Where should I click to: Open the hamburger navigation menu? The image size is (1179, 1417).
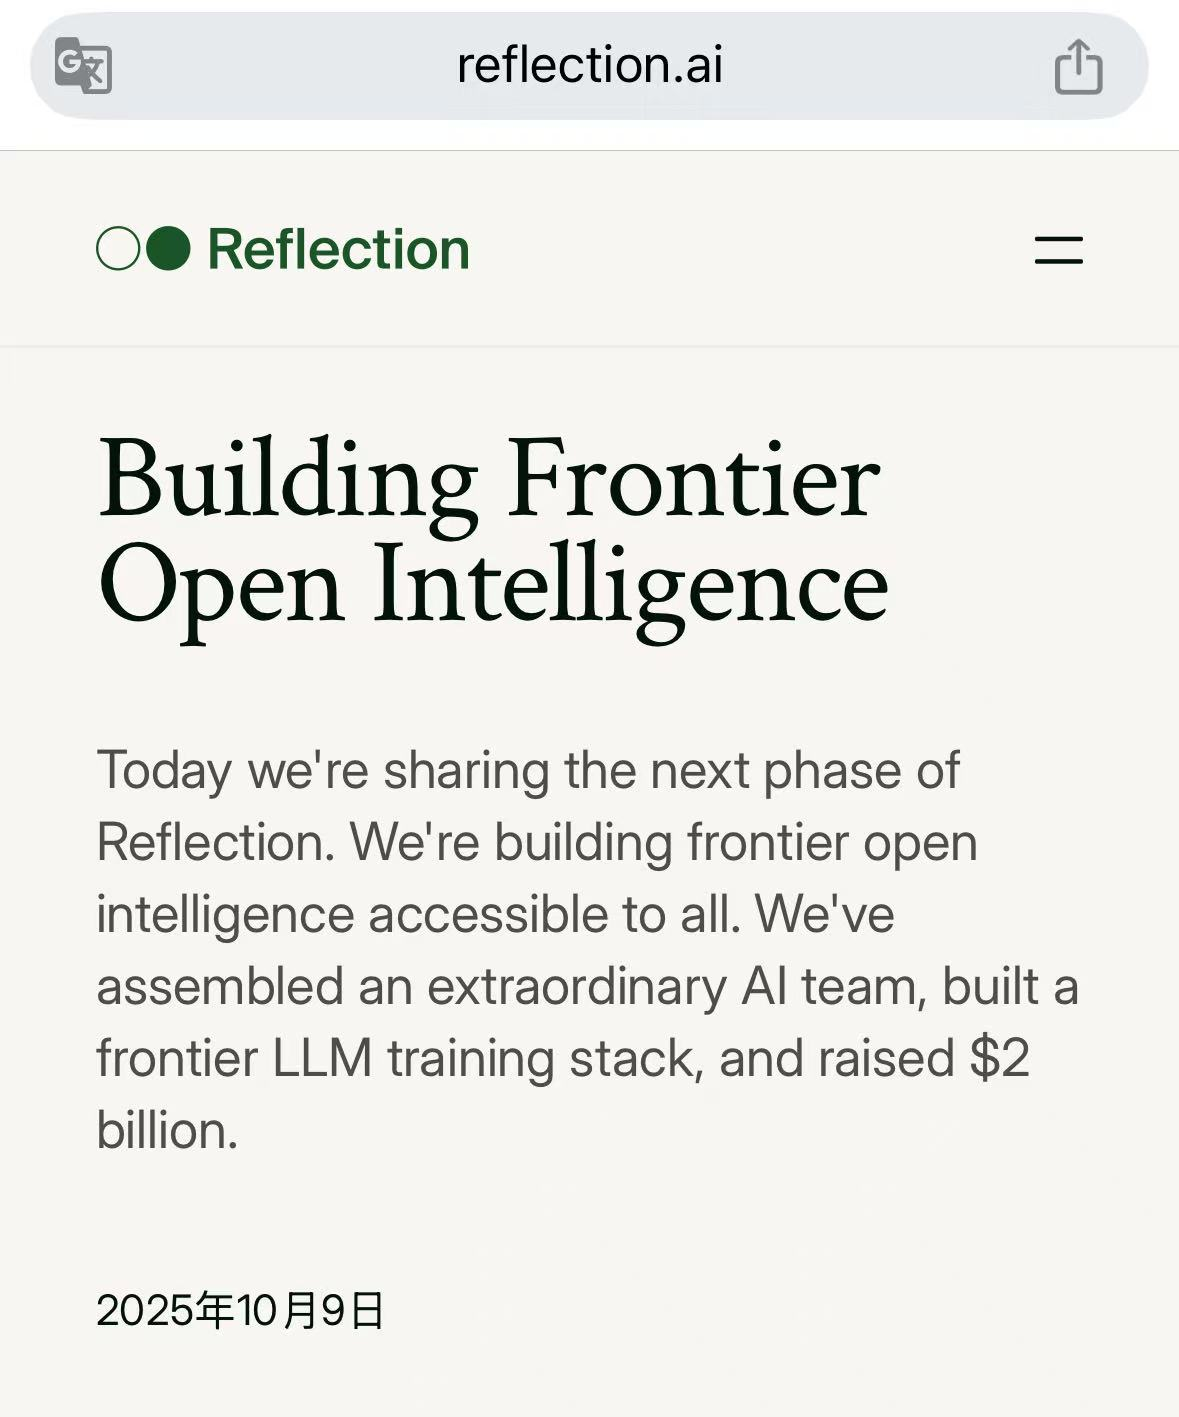[x=1058, y=250]
